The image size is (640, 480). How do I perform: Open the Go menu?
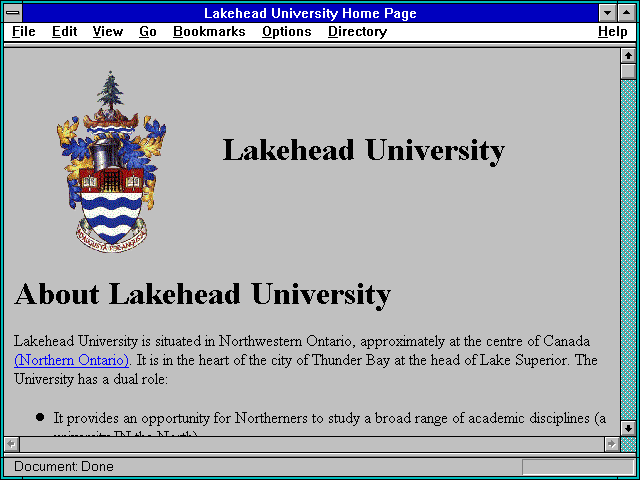tap(148, 32)
